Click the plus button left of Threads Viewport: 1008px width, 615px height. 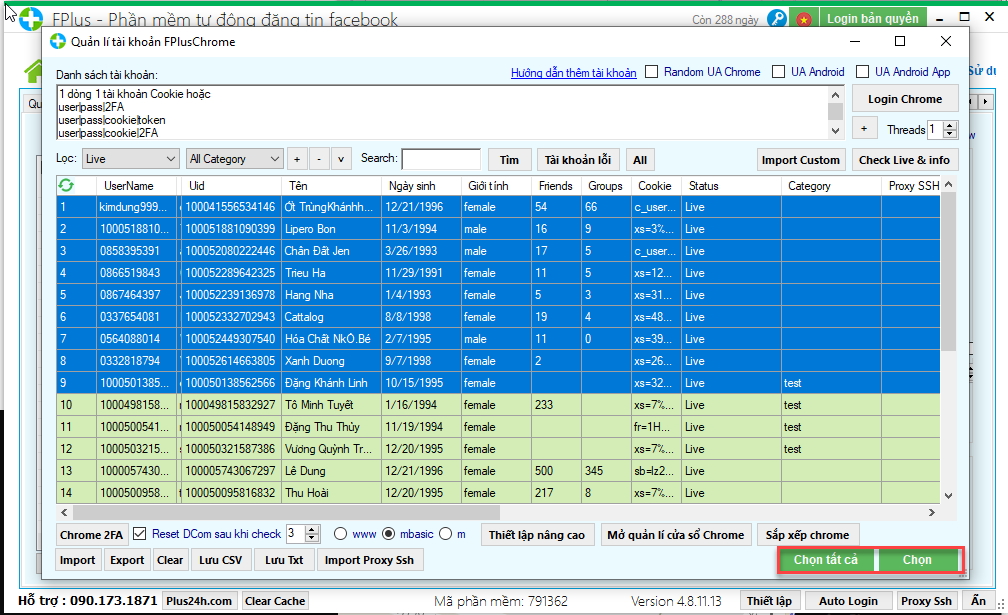[x=863, y=129]
